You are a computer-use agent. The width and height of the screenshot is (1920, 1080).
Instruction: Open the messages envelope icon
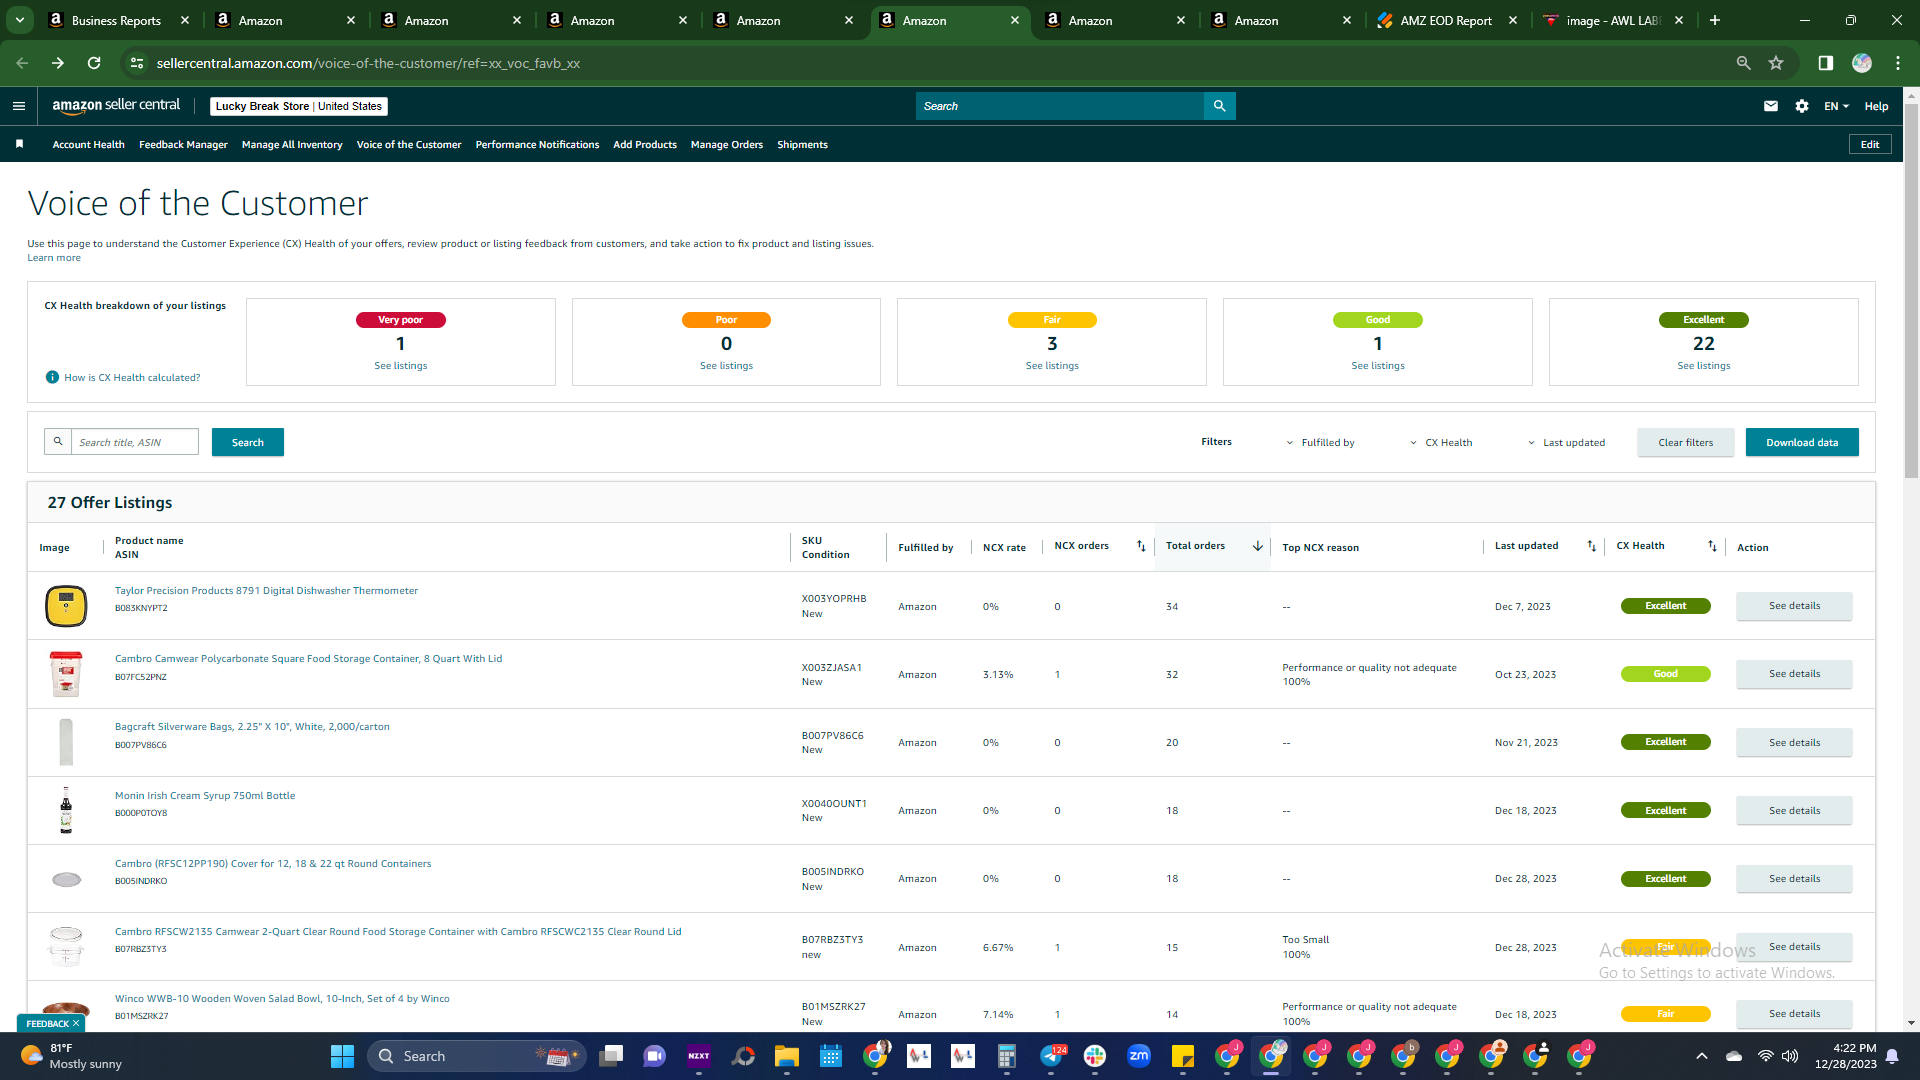(1771, 106)
